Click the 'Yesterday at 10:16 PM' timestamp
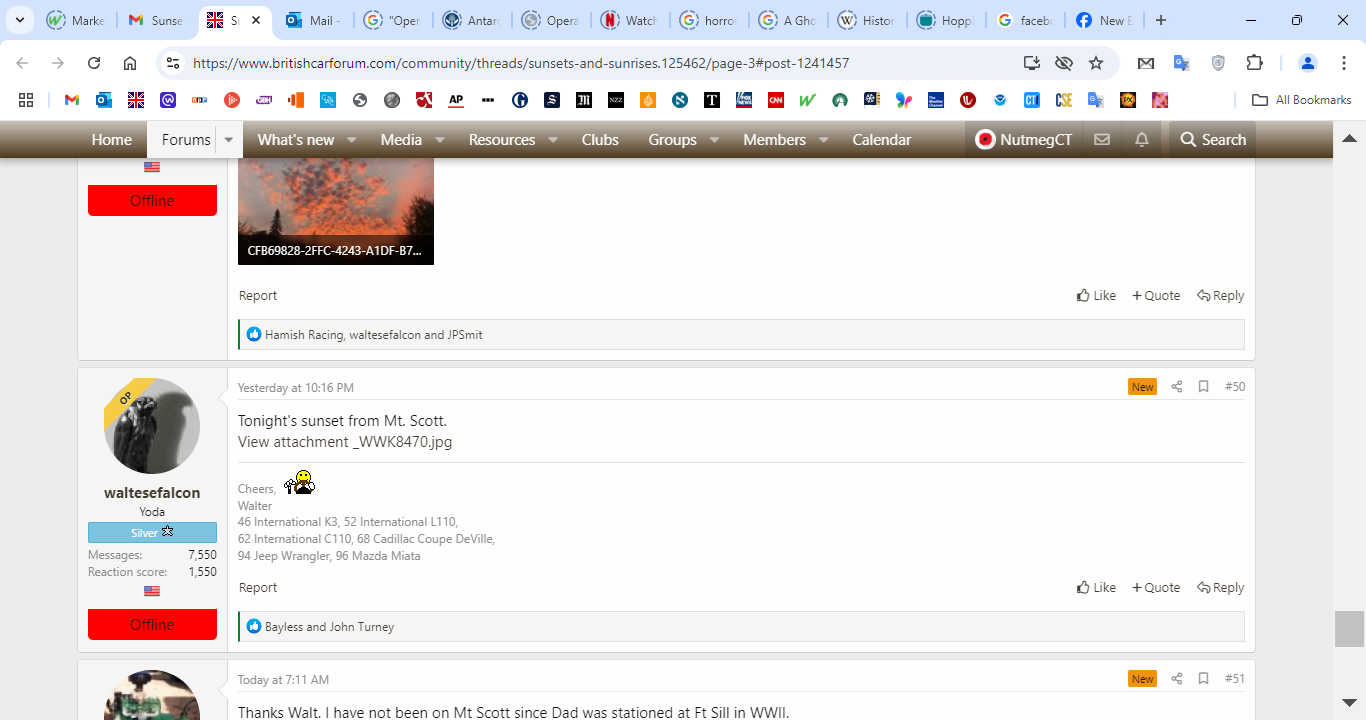The height and width of the screenshot is (720, 1366). point(296,388)
